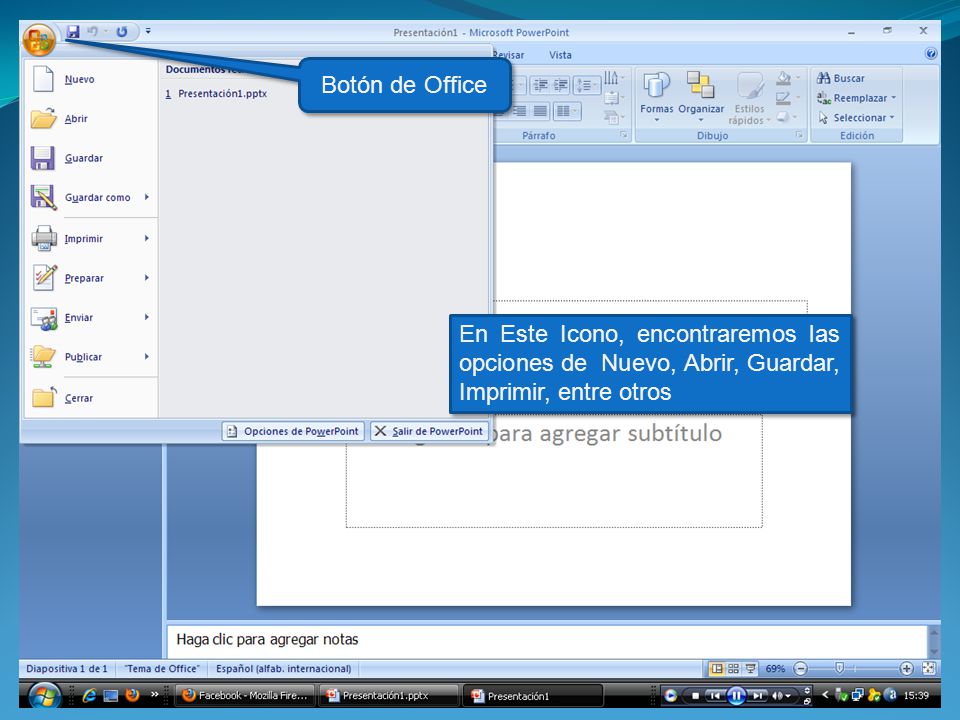The height and width of the screenshot is (720, 960).
Task: Click the zoom in plus button
Action: pyautogui.click(x=907, y=669)
